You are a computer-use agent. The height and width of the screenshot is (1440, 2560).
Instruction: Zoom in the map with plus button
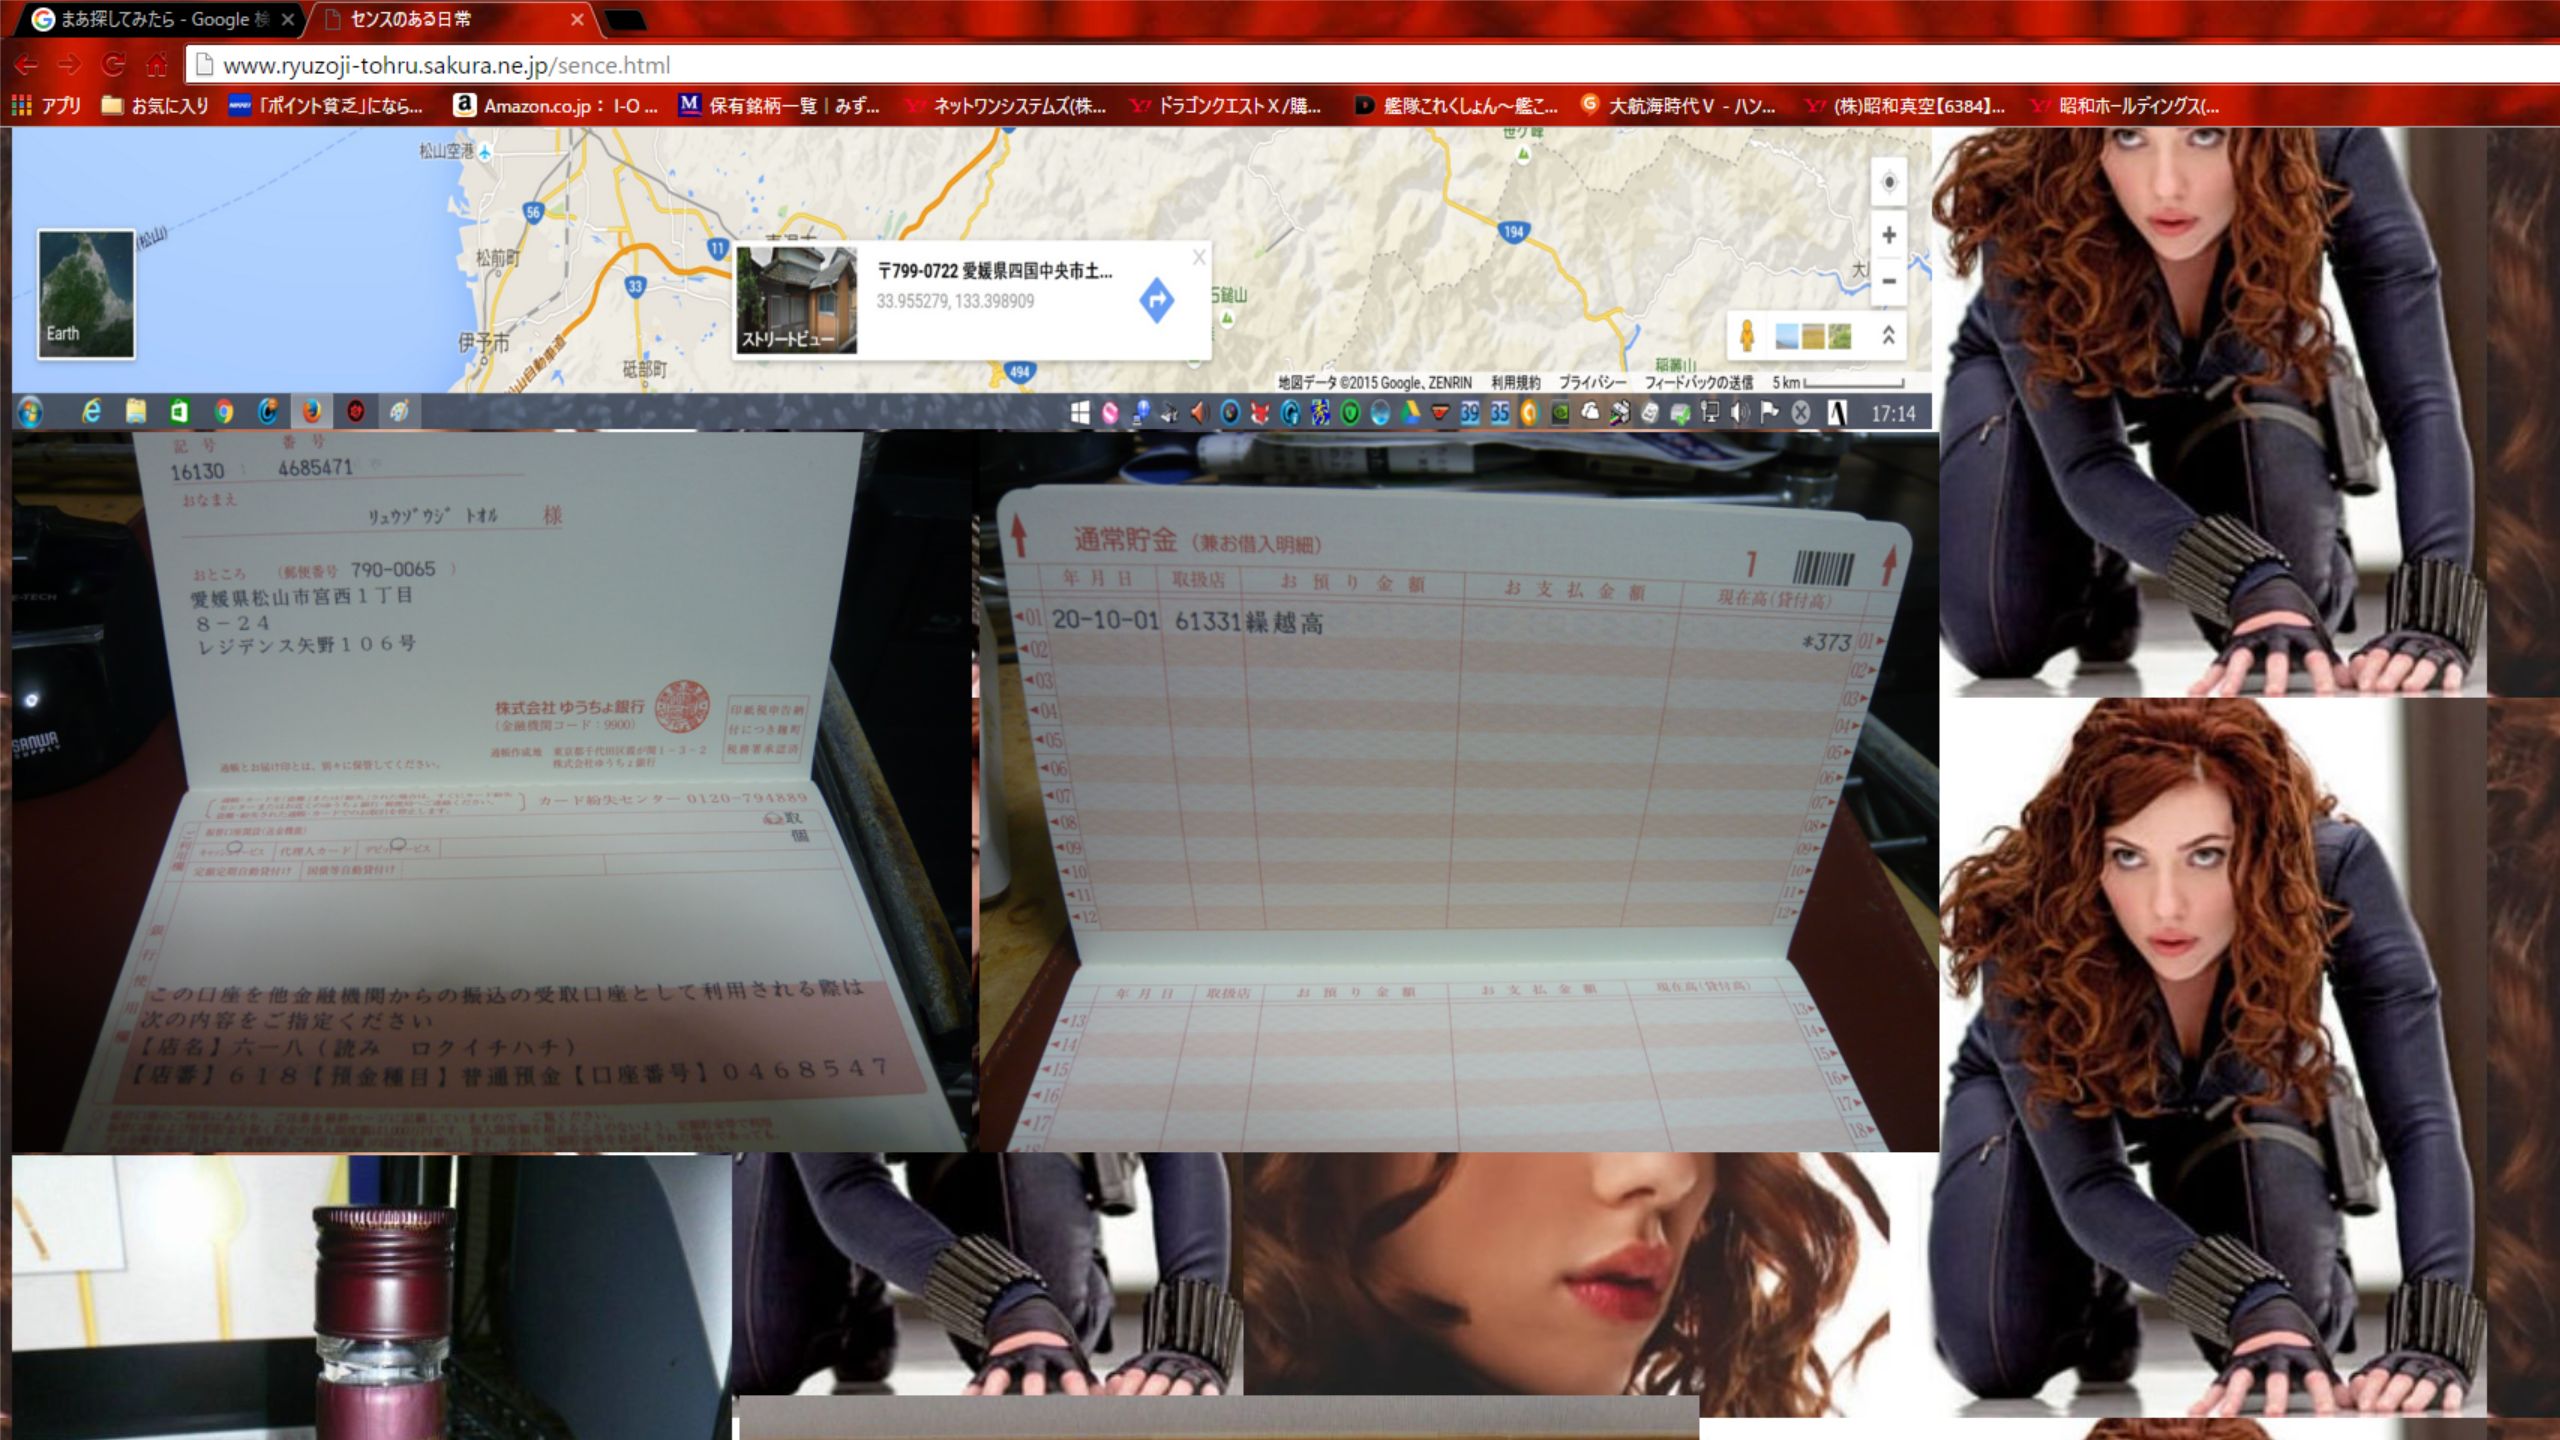(1889, 235)
